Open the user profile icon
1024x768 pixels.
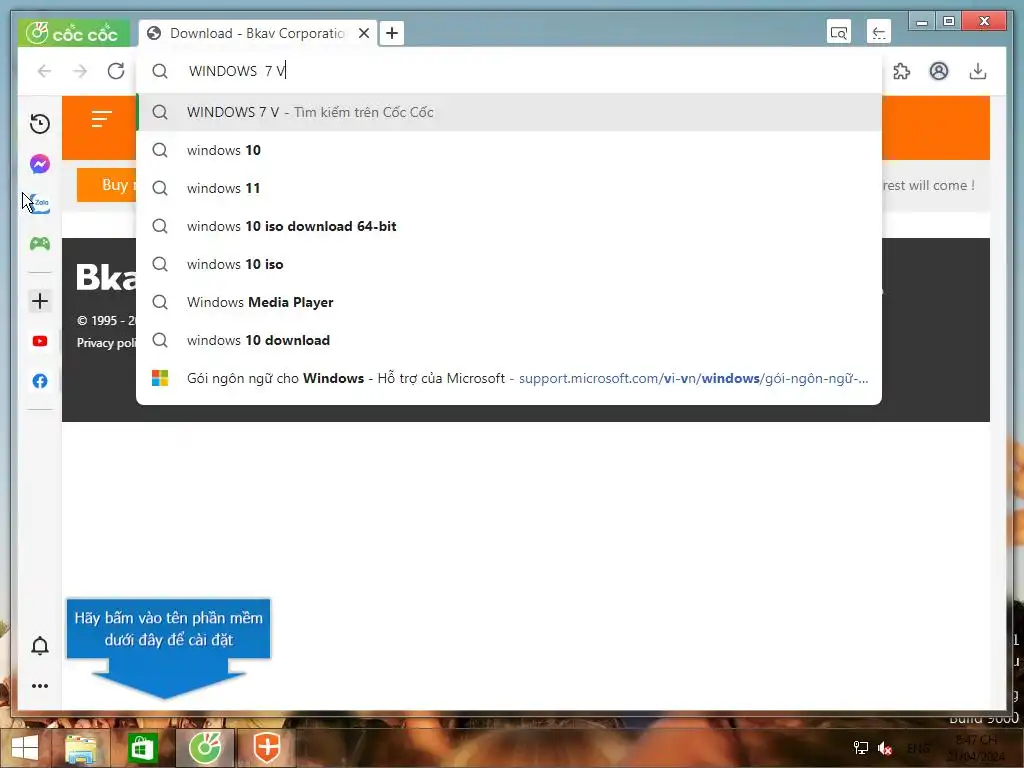pyautogui.click(x=938, y=71)
